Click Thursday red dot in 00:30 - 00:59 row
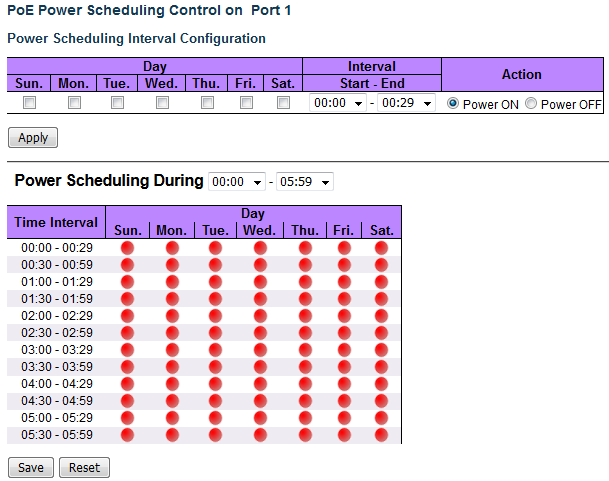 click(x=305, y=264)
